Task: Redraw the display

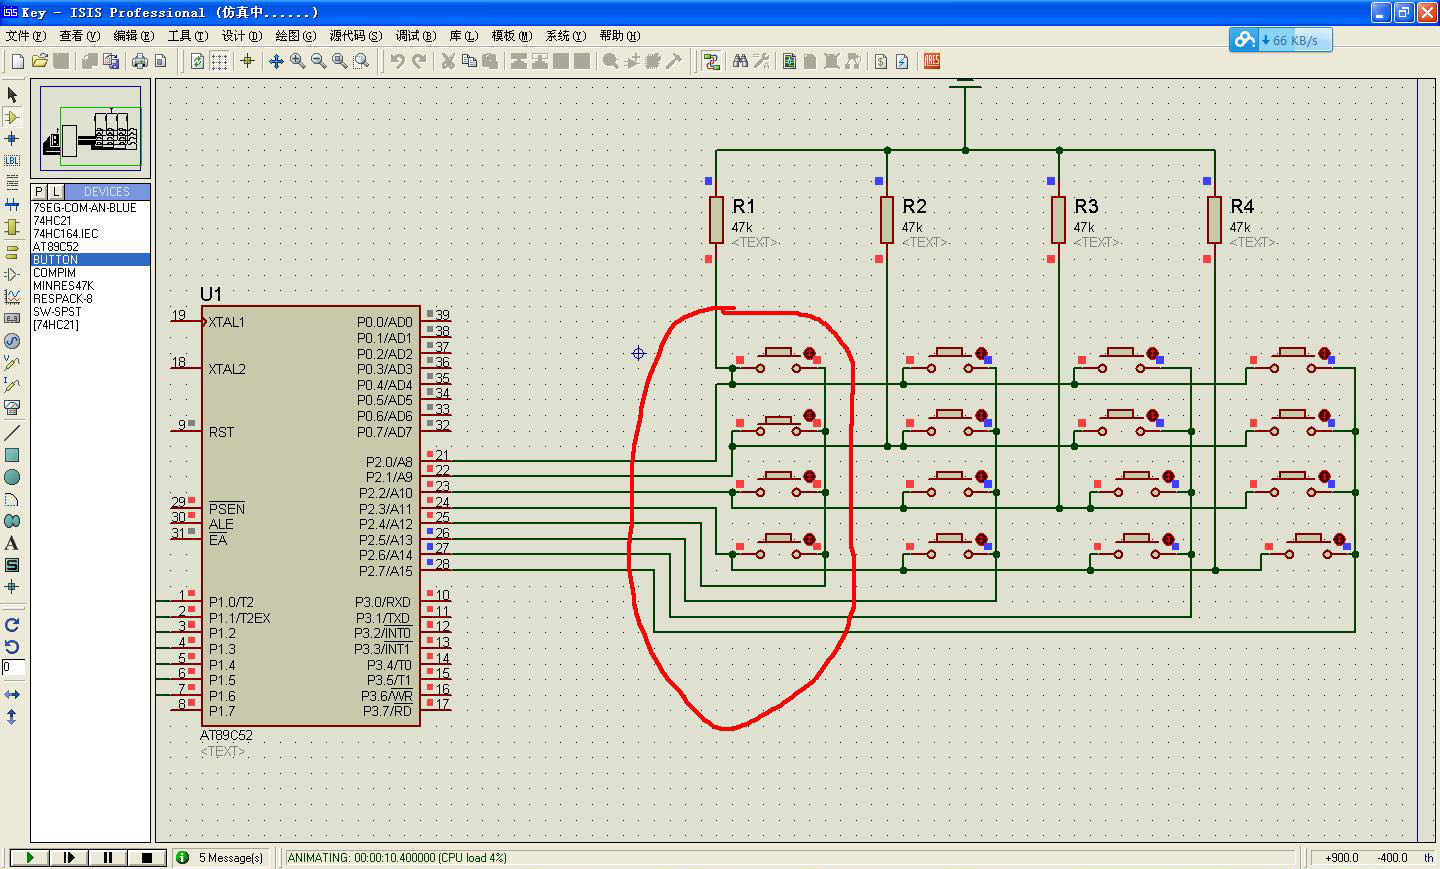Action: tap(198, 61)
